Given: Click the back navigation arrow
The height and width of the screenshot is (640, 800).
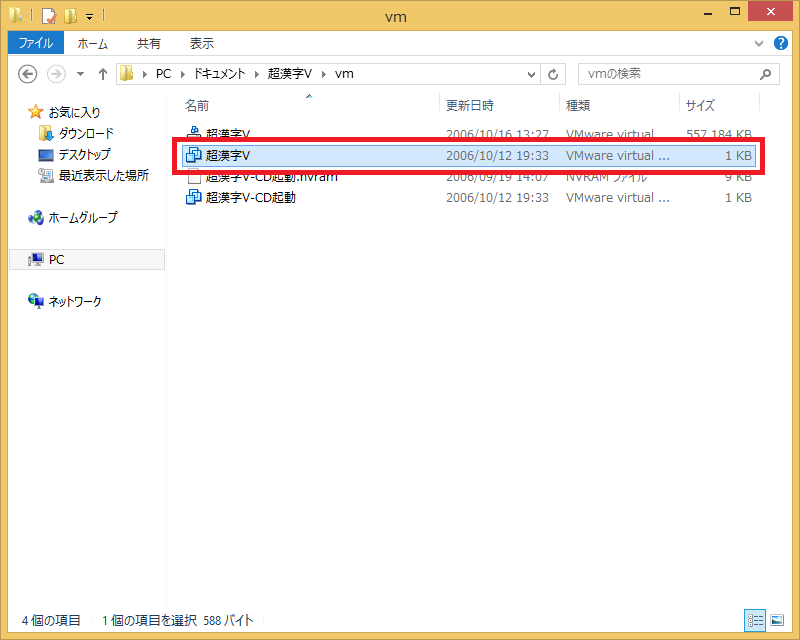Looking at the screenshot, I should (x=28, y=74).
